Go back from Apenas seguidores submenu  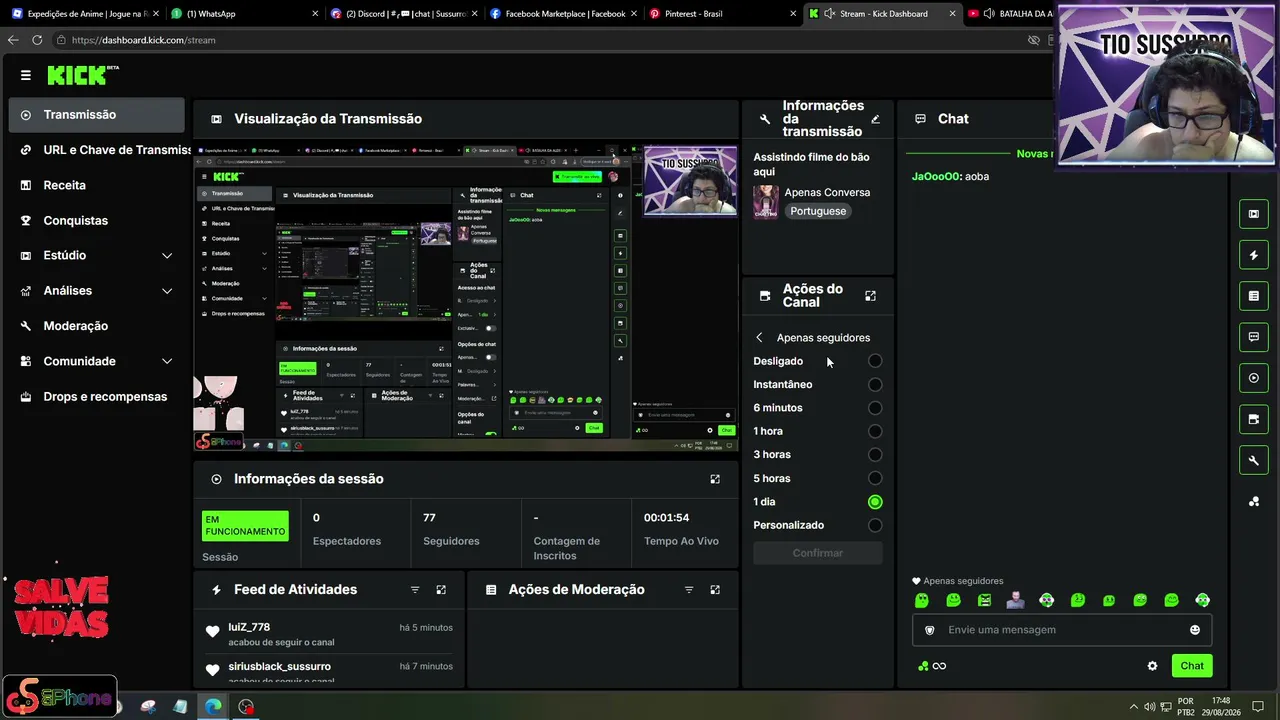[759, 338]
